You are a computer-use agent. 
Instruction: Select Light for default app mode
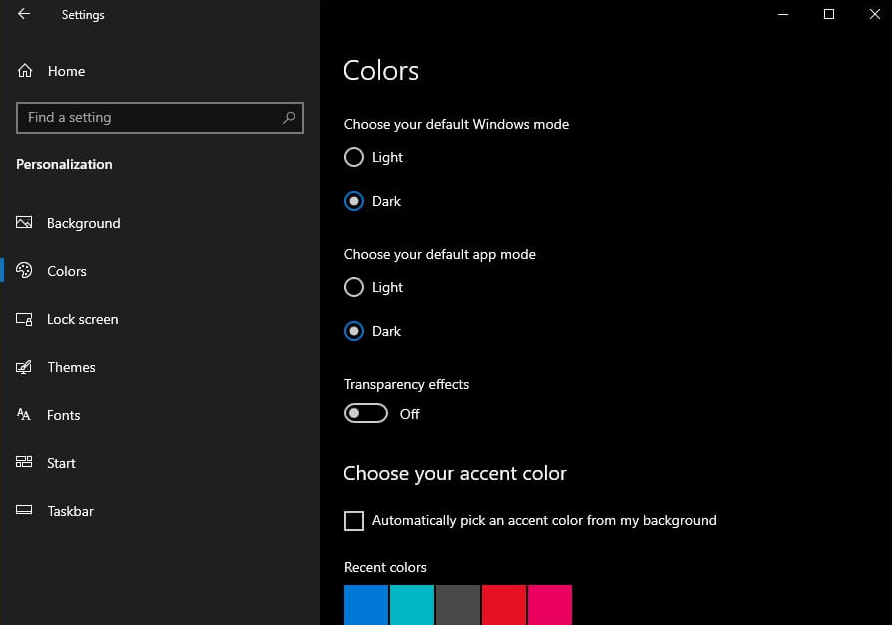(354, 287)
